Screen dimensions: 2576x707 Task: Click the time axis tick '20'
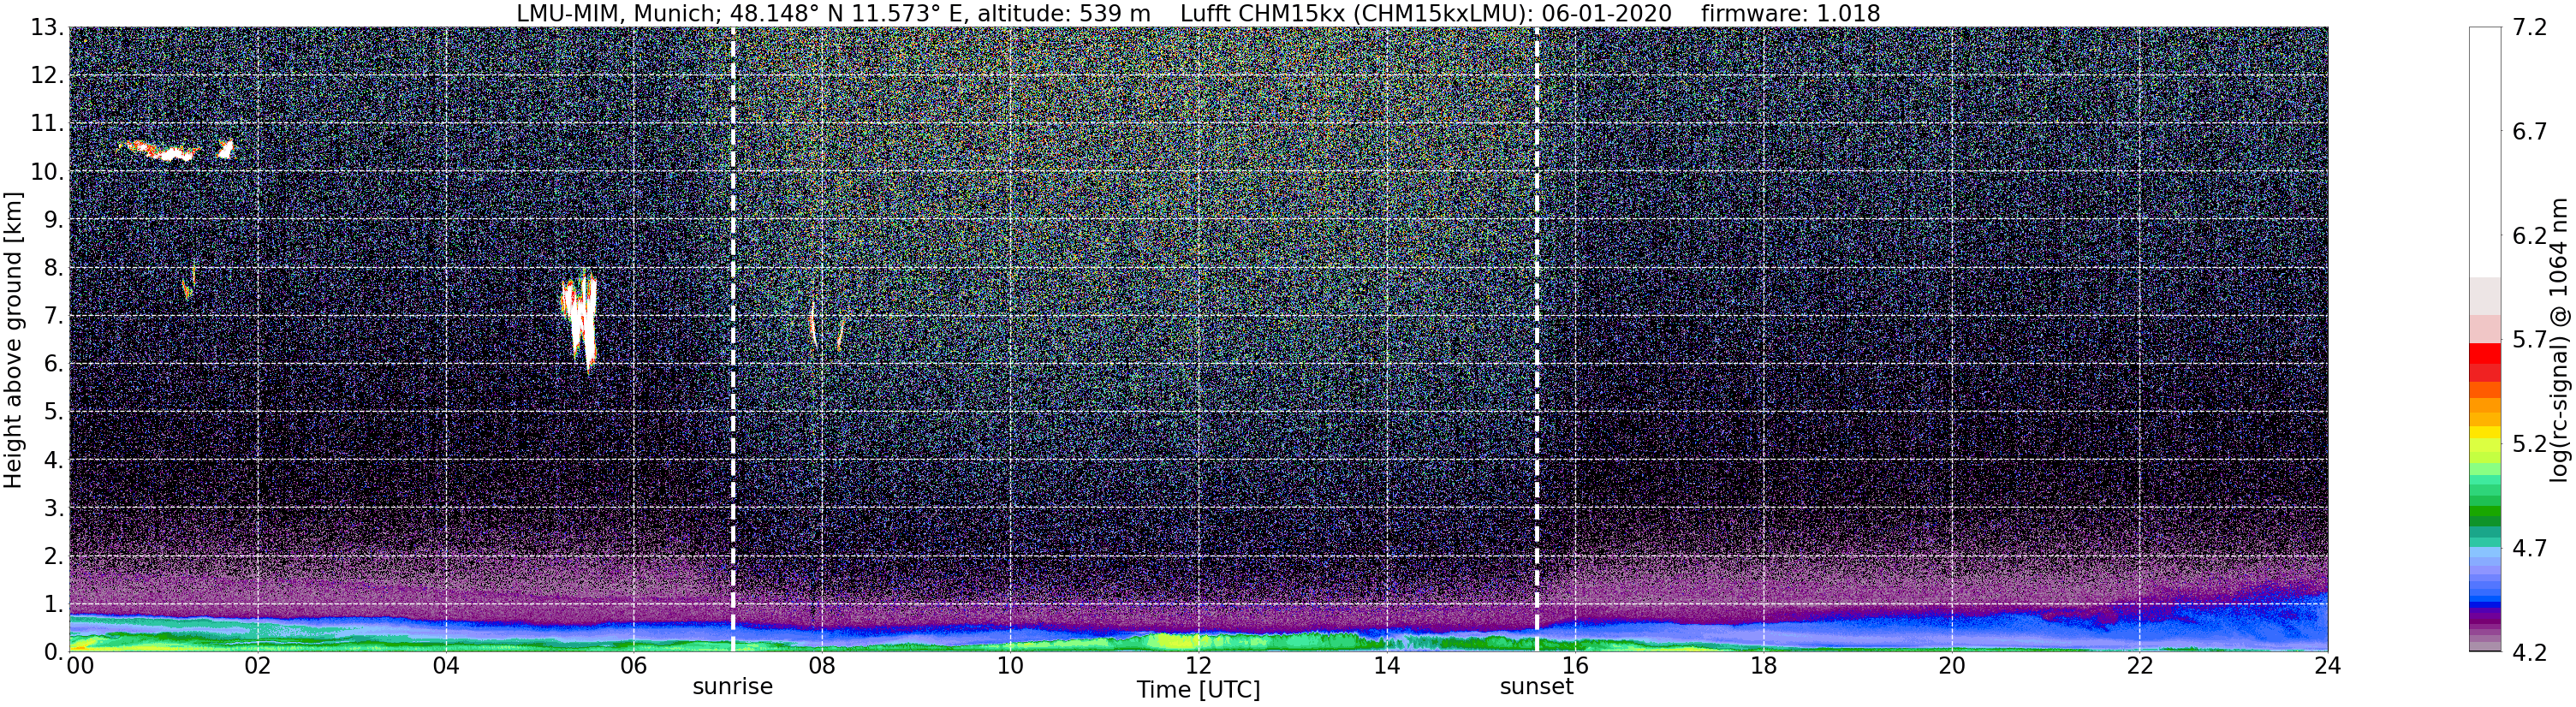coord(1951,666)
